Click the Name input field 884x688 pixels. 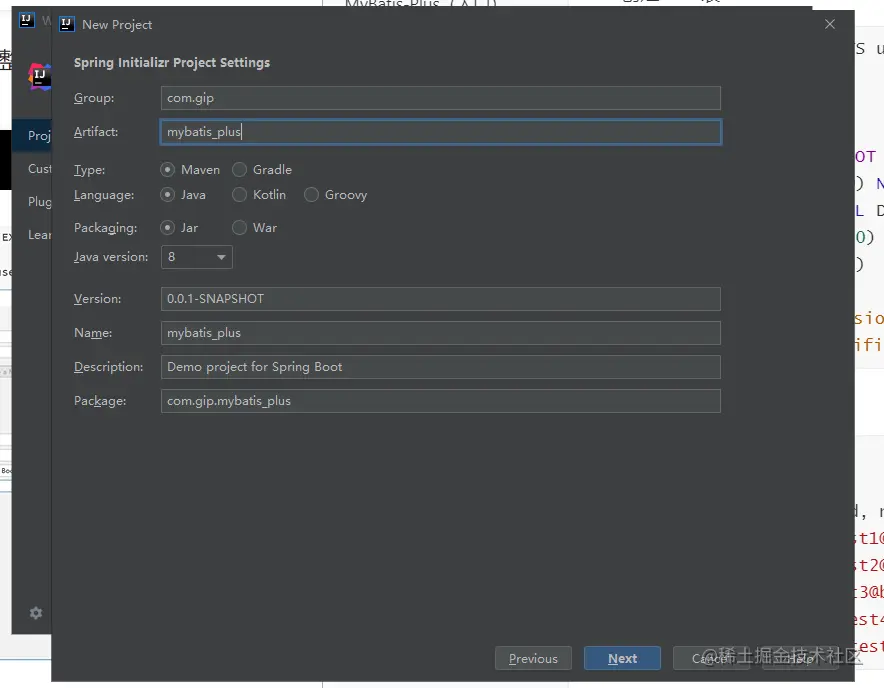440,333
